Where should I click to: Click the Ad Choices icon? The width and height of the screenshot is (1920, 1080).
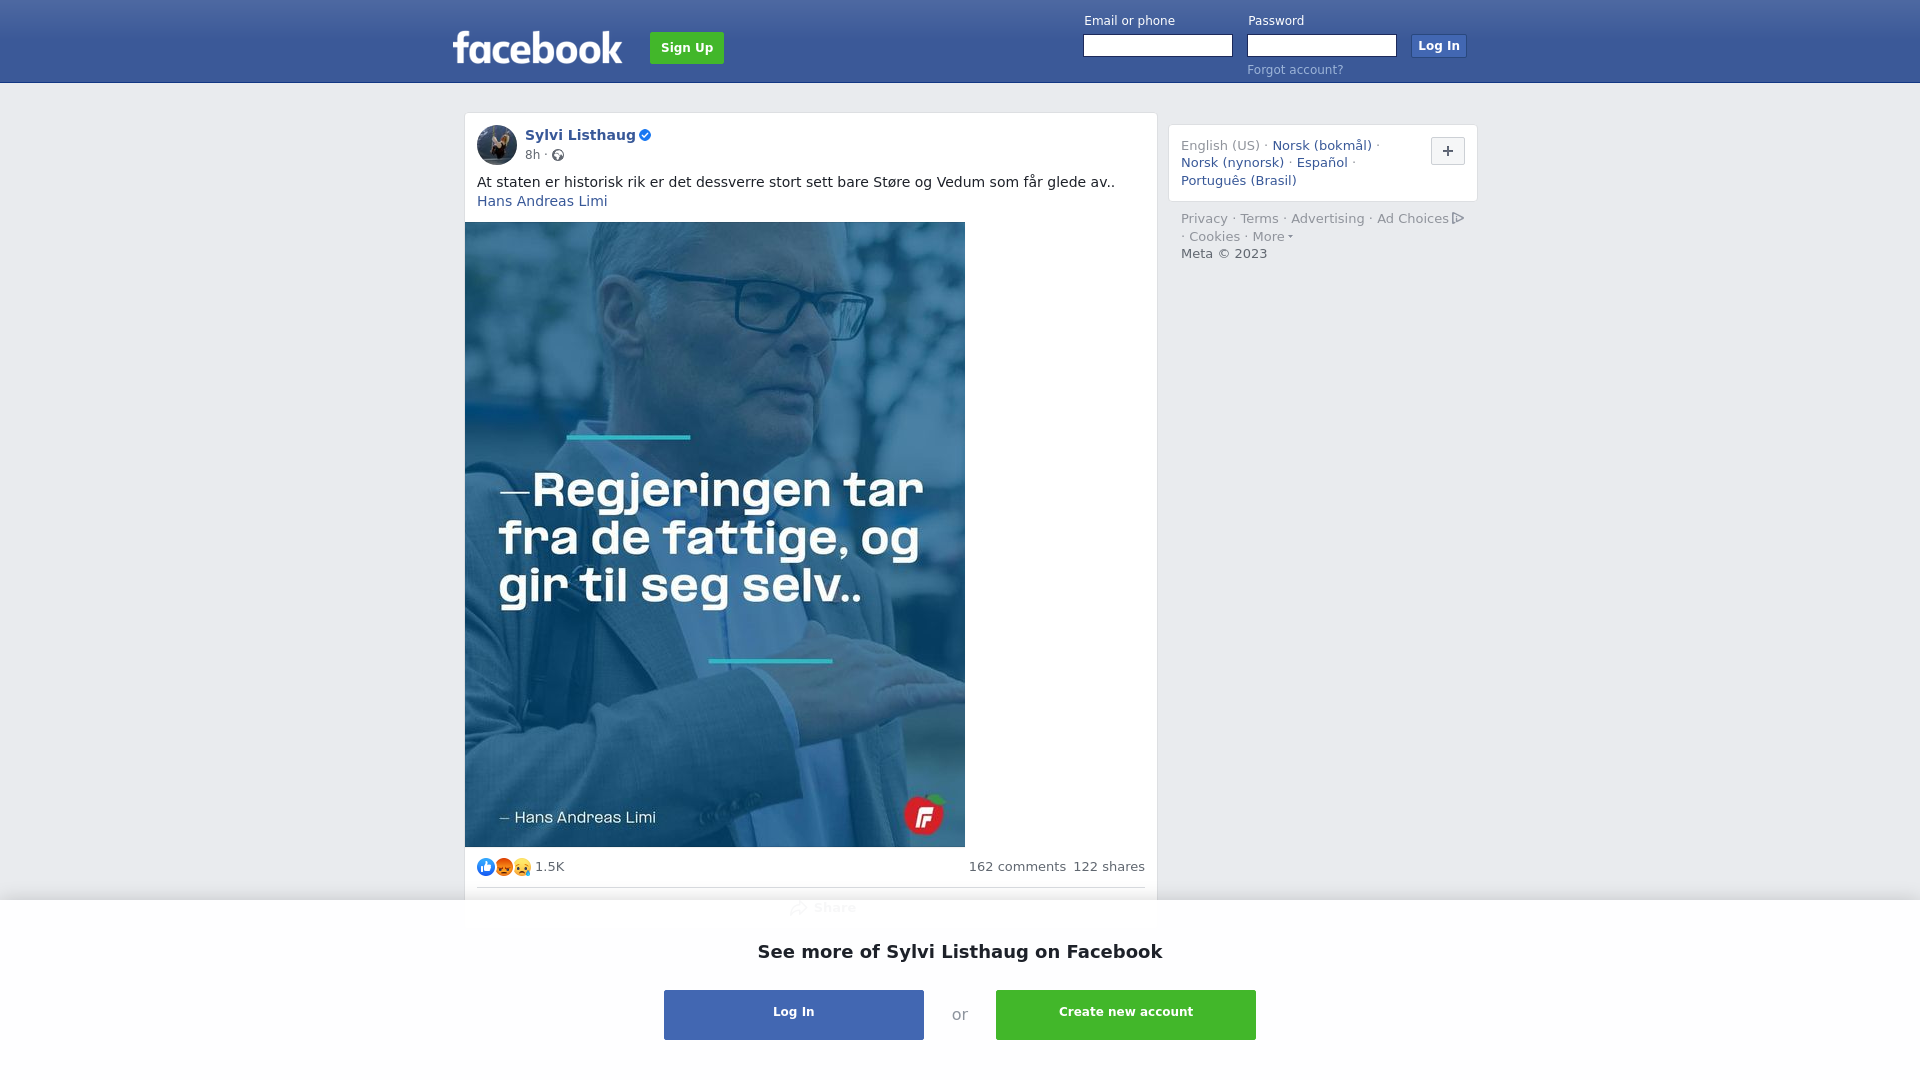(1458, 218)
